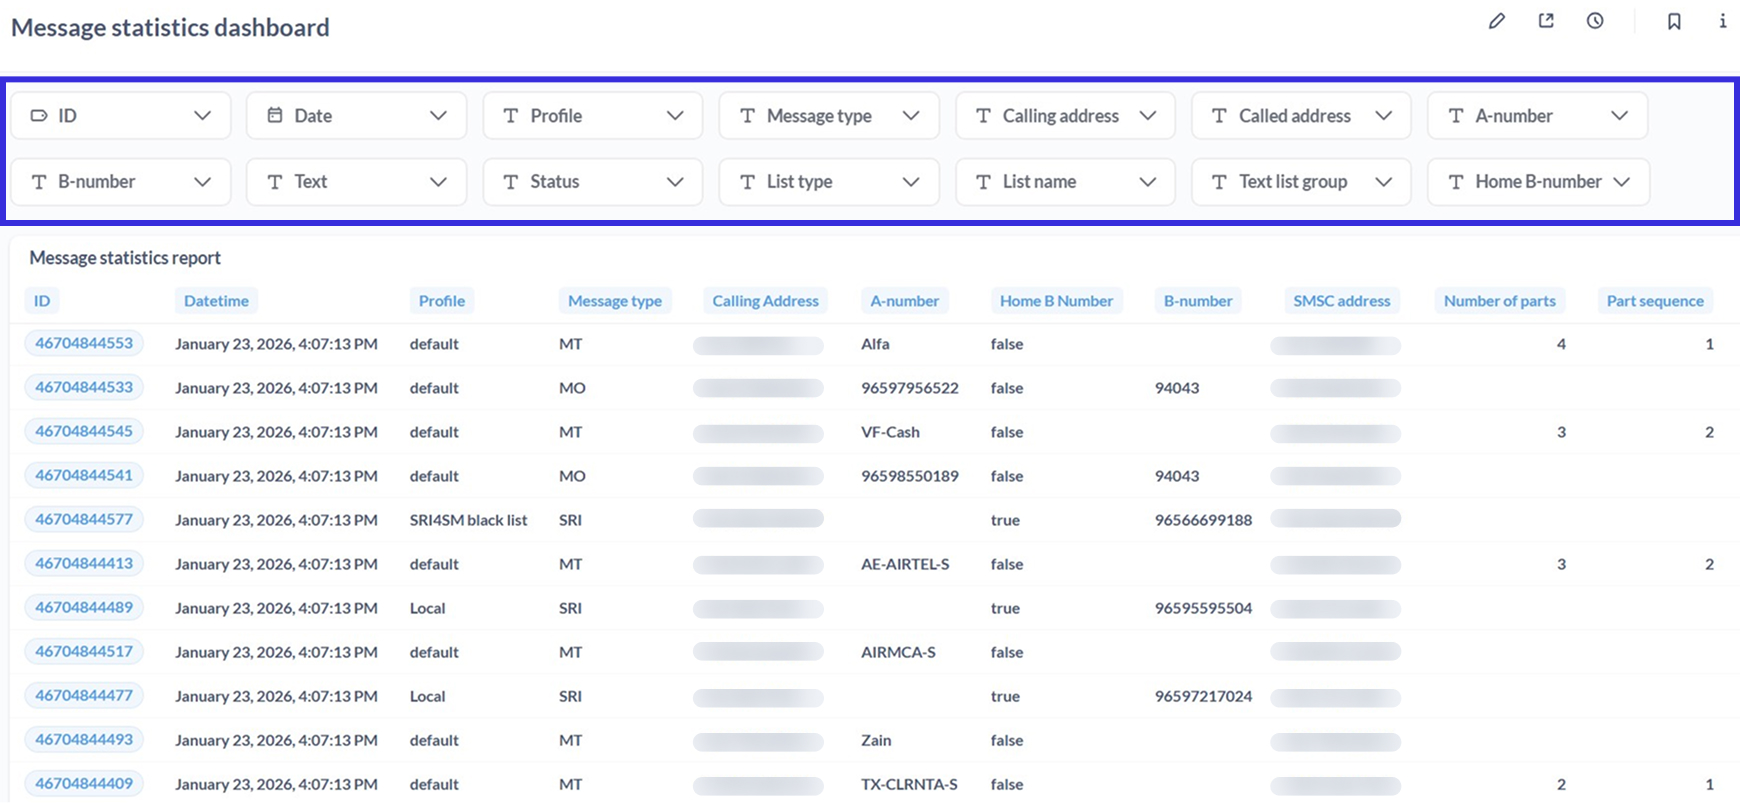Open the ID filter dropdown
1740x803 pixels.
121,116
